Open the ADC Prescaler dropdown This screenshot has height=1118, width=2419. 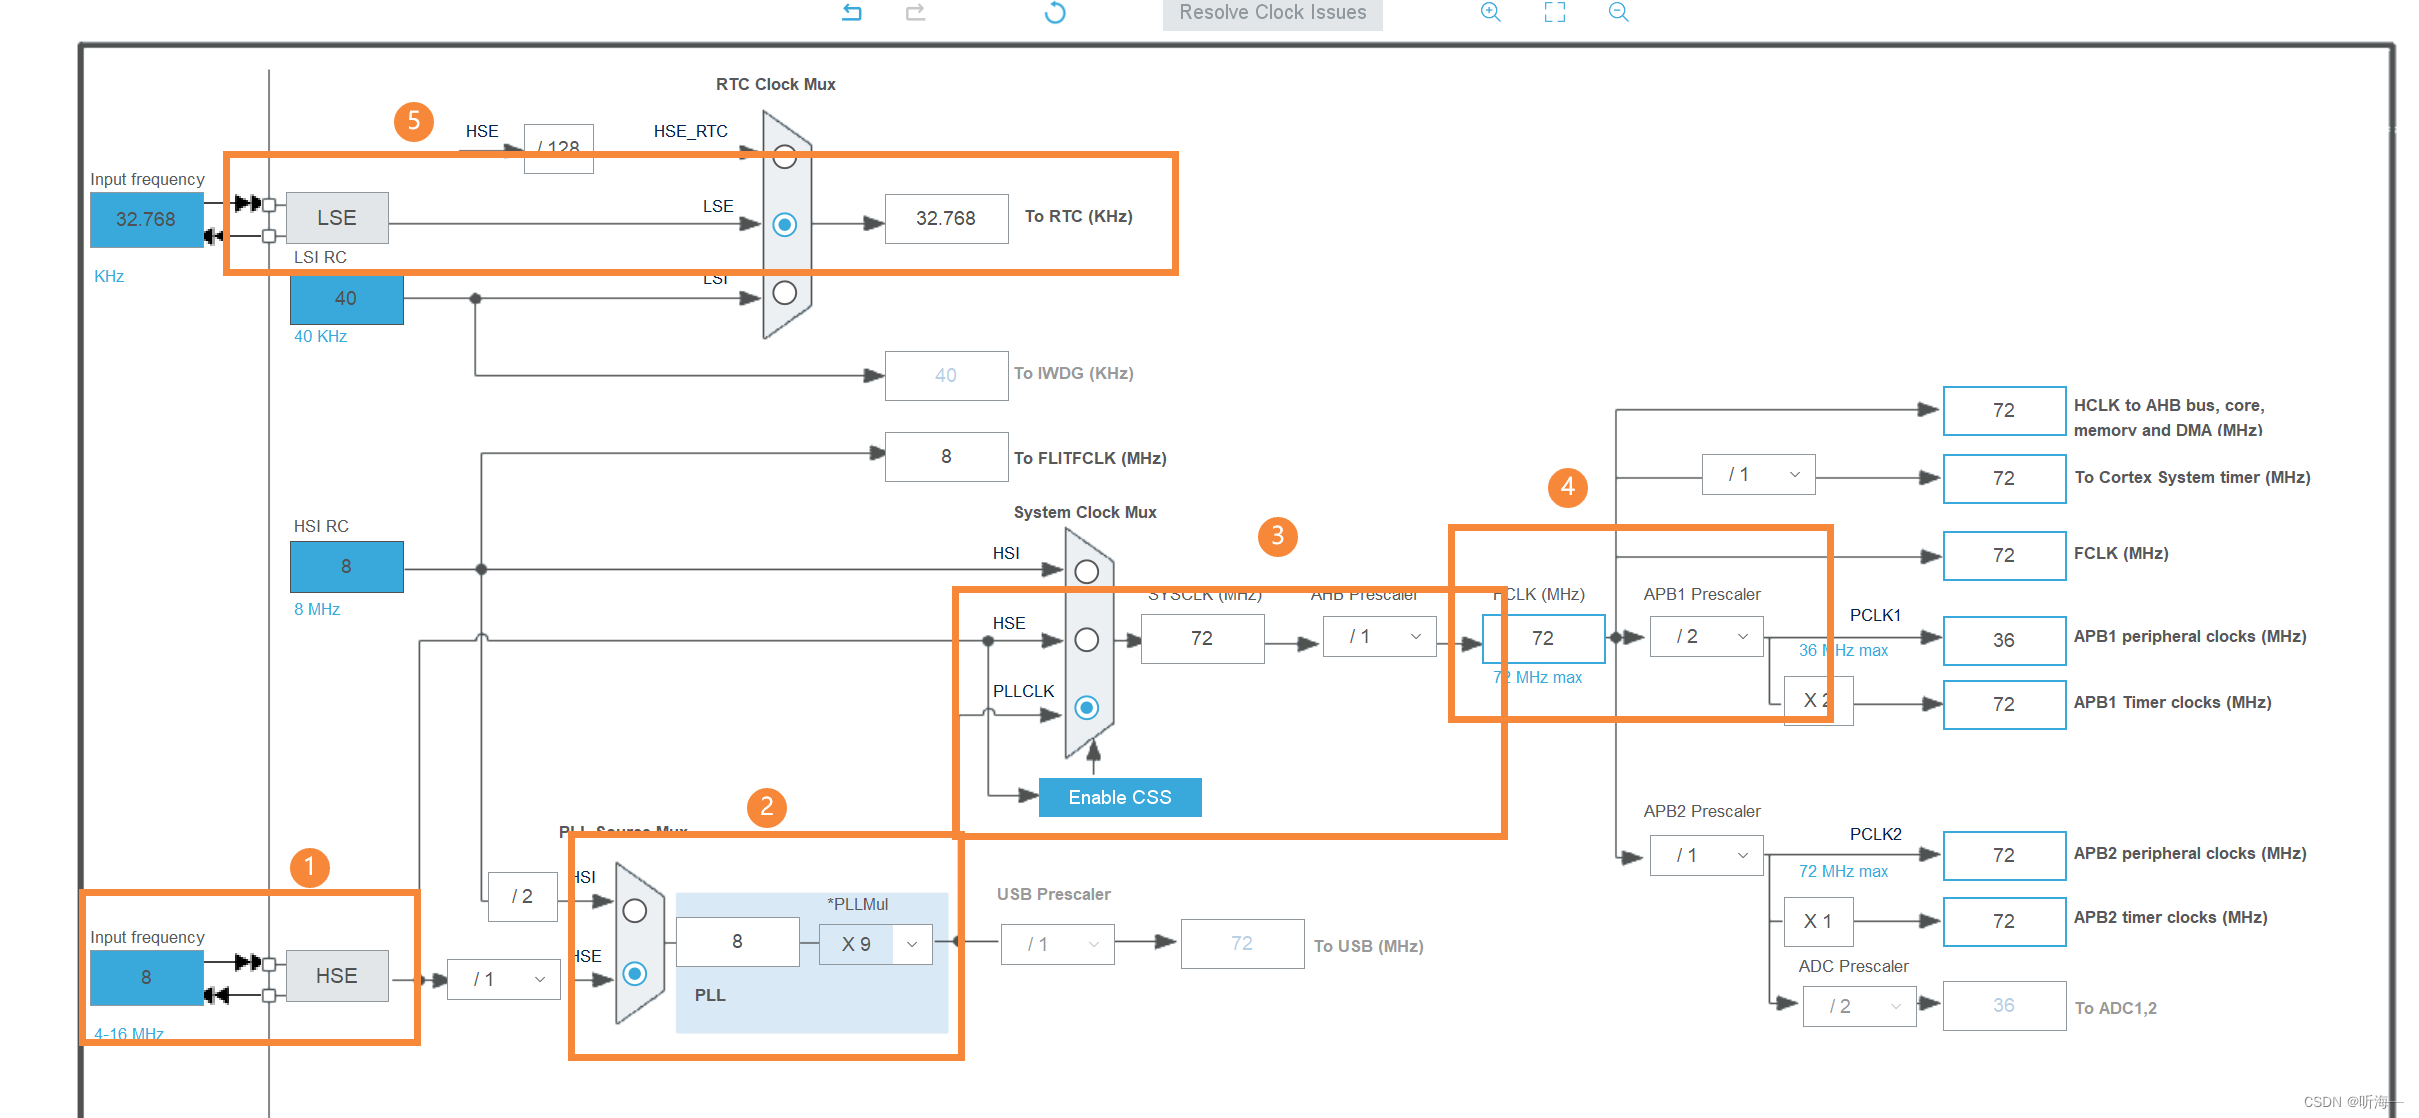(1860, 1006)
